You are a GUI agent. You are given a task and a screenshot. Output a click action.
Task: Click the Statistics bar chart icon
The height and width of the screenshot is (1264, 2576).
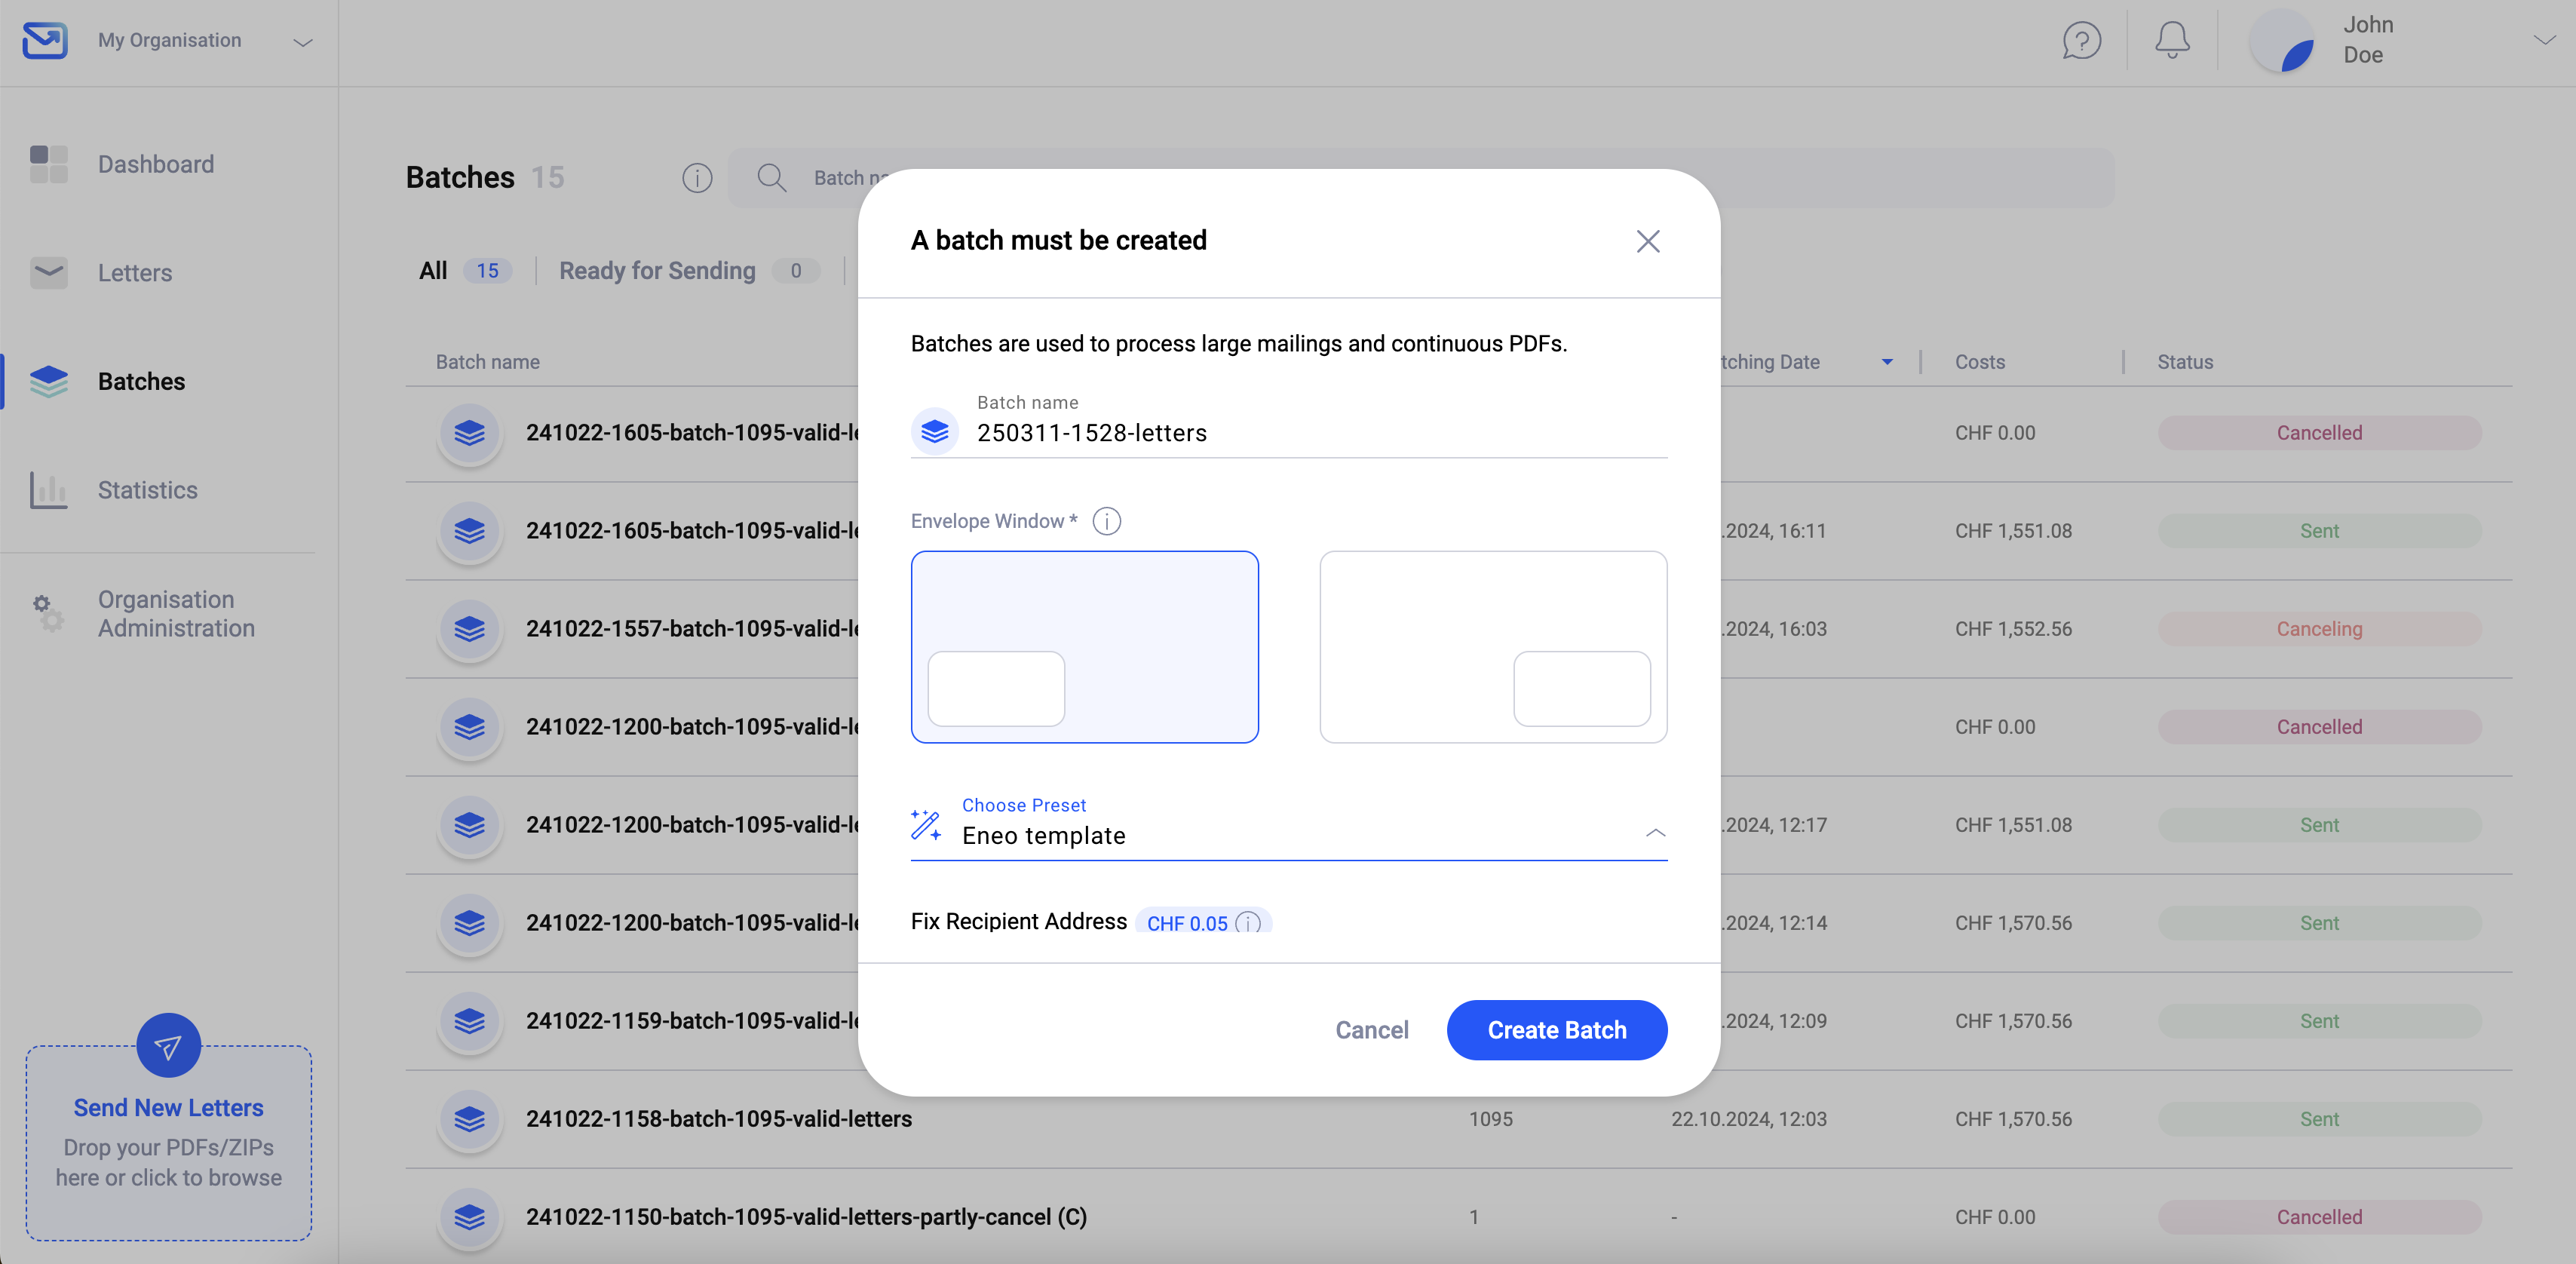pyautogui.click(x=49, y=490)
